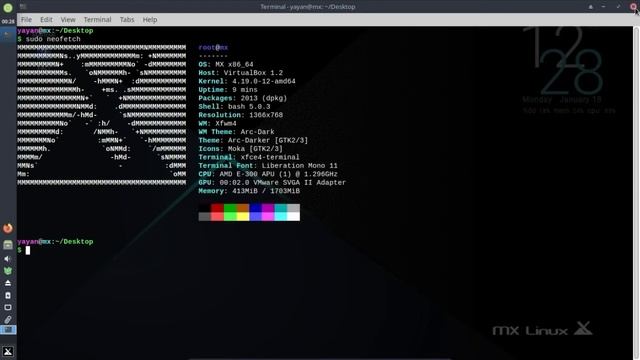Viewport: 640px width, 360px height.
Task: Open the File menu
Action: pos(26,20)
